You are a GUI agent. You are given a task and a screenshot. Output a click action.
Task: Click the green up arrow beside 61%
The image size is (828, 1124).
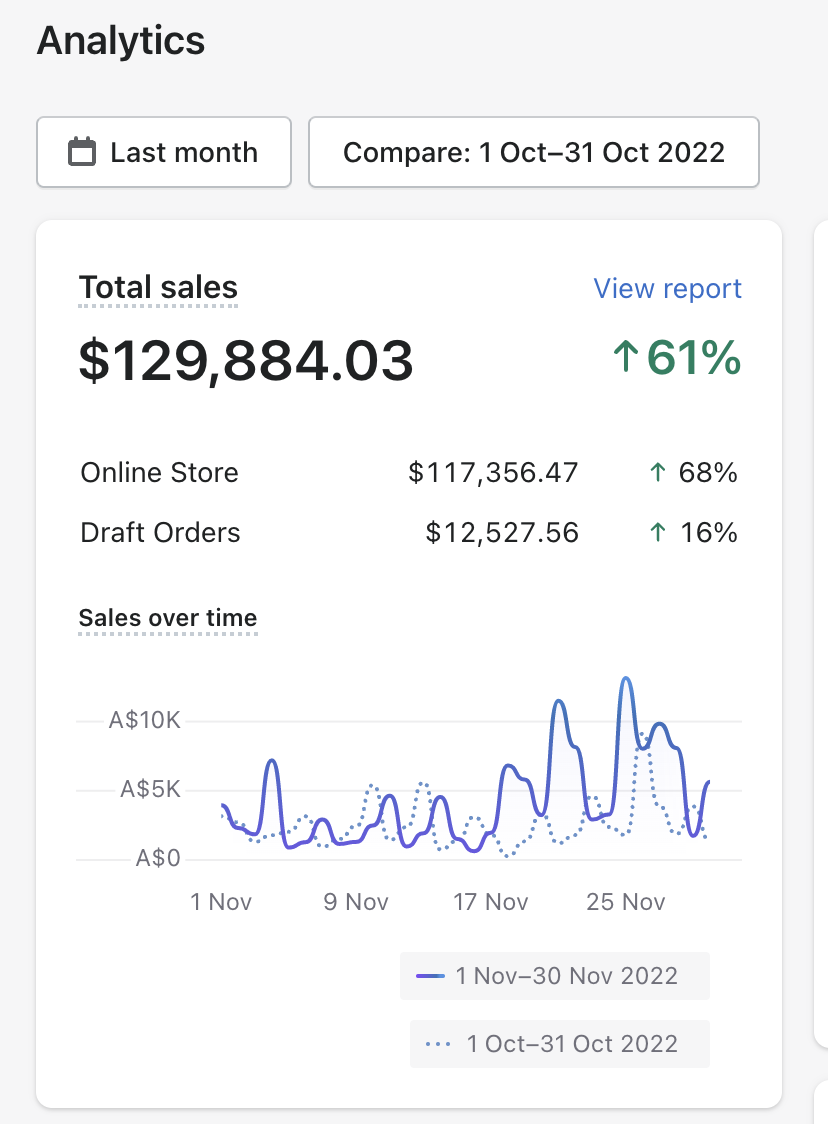[626, 358]
